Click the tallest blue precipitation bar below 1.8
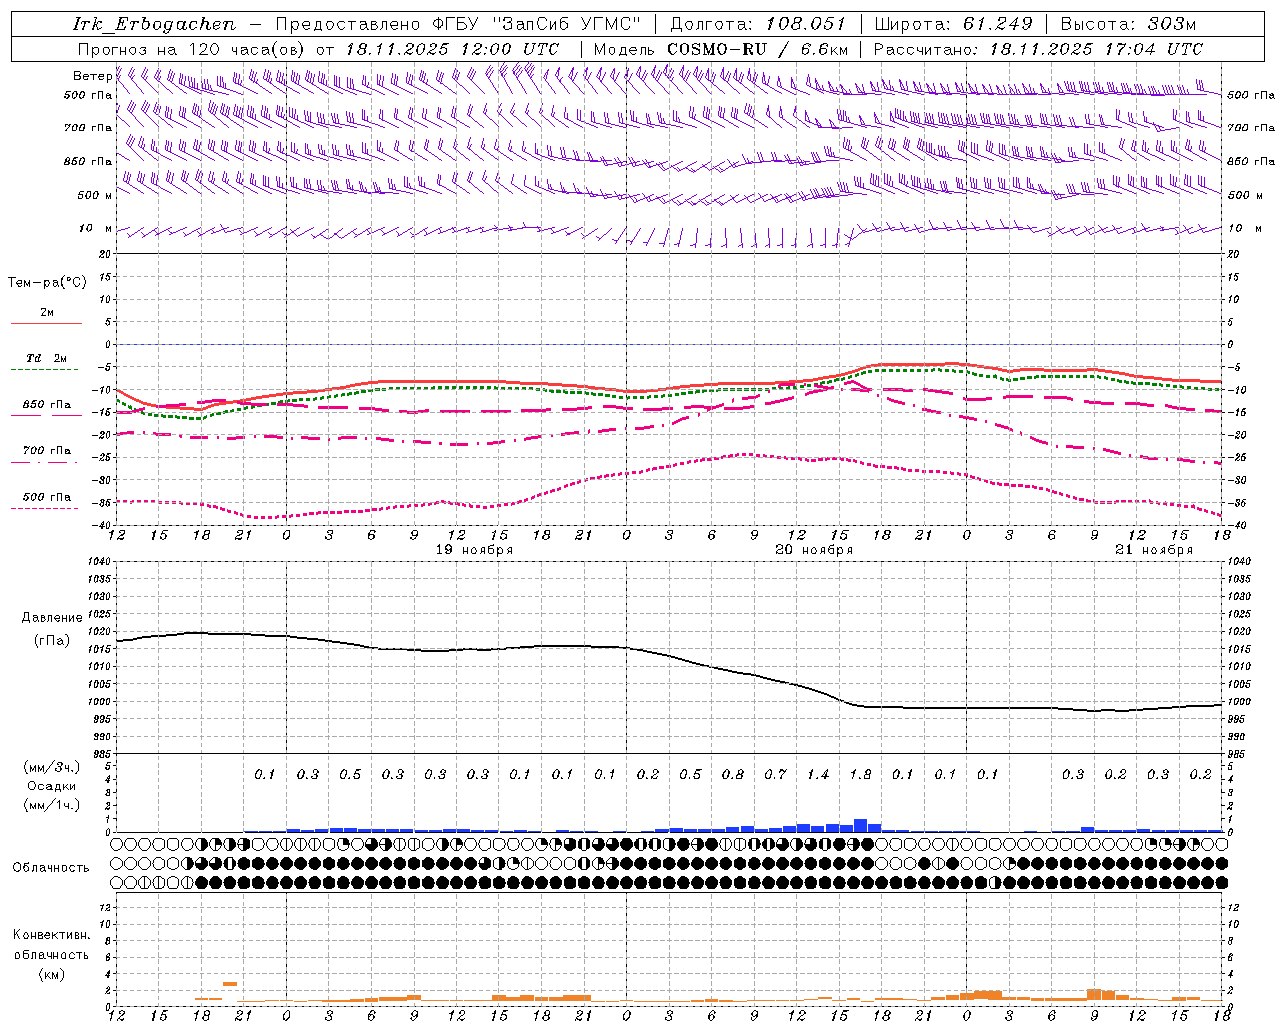The width and height of the screenshot is (1280, 1024). click(x=860, y=826)
